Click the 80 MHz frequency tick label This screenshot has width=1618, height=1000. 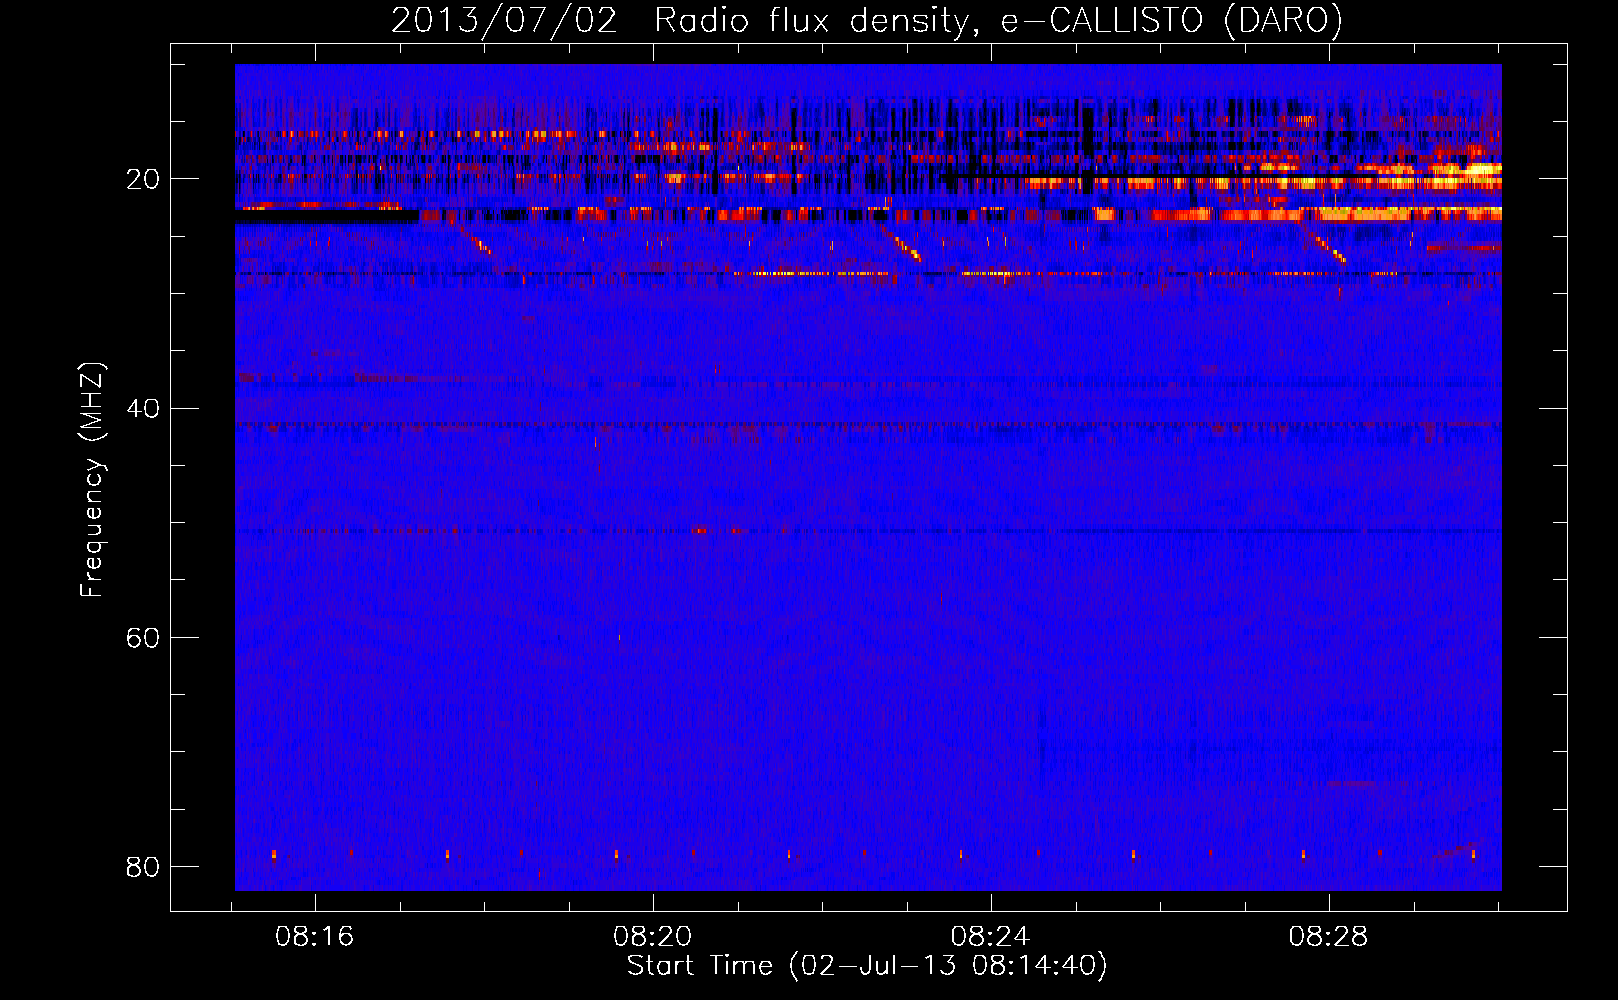tap(142, 867)
